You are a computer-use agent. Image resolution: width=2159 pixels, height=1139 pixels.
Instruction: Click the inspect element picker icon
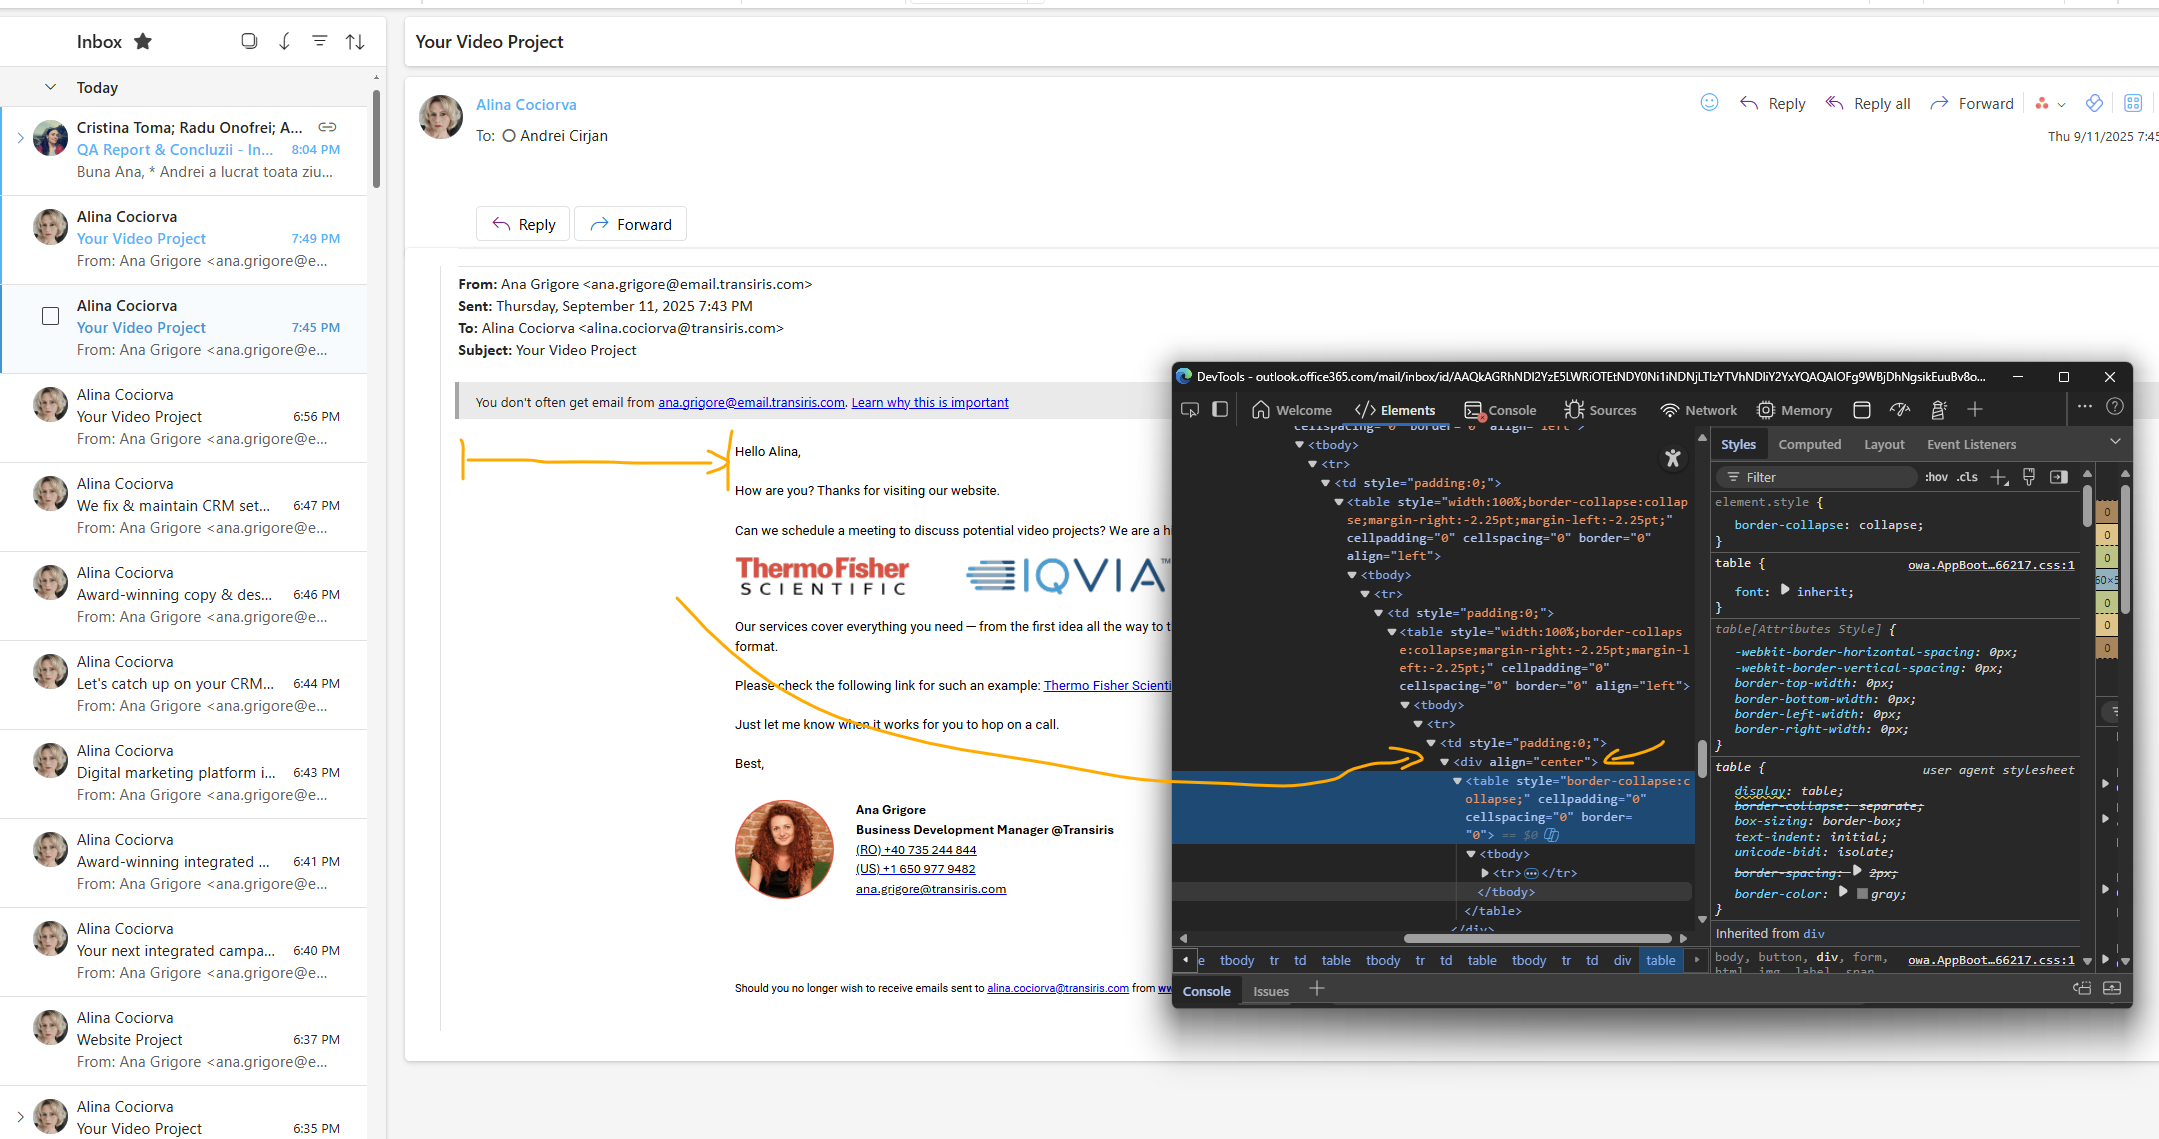point(1189,410)
